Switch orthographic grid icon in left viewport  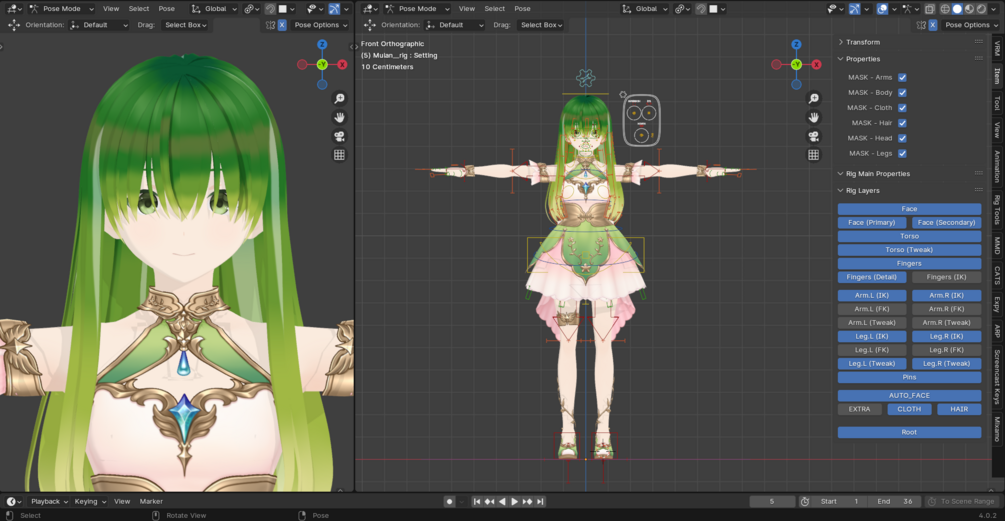pyautogui.click(x=339, y=154)
